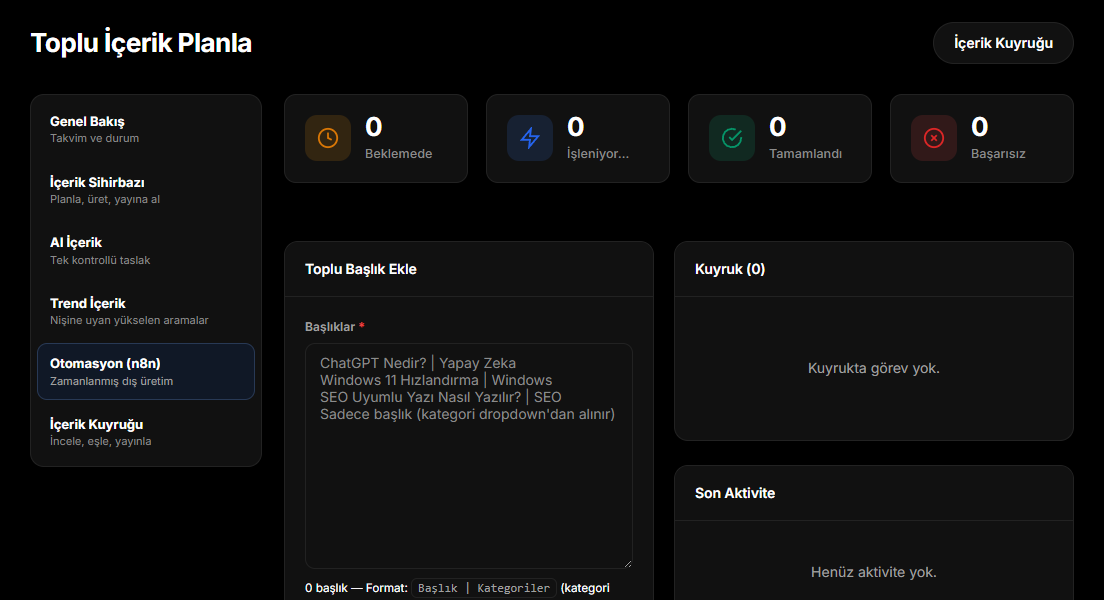The height and width of the screenshot is (600, 1104).
Task: Click the red X Başarısız icon
Action: tap(934, 138)
